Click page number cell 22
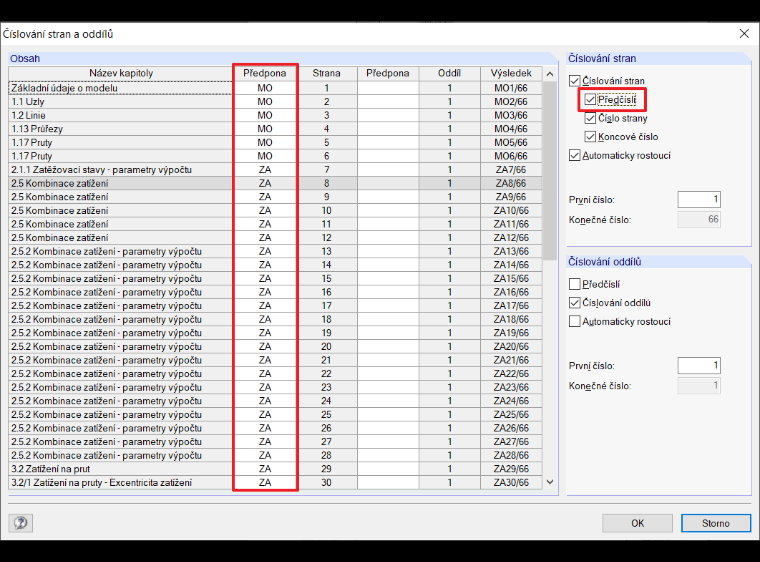 pos(326,374)
